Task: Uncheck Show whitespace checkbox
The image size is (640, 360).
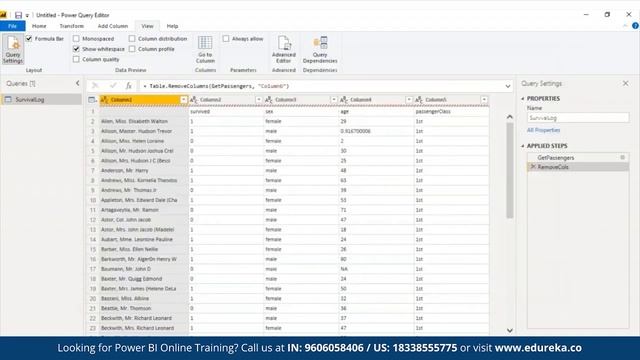Action: coord(76,49)
